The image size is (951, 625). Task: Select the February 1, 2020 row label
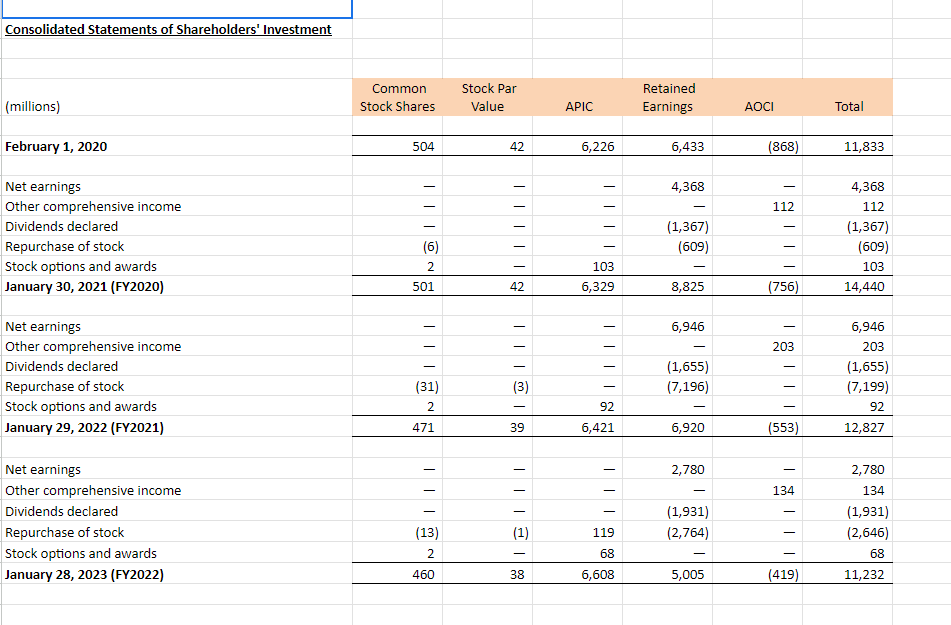coord(56,146)
